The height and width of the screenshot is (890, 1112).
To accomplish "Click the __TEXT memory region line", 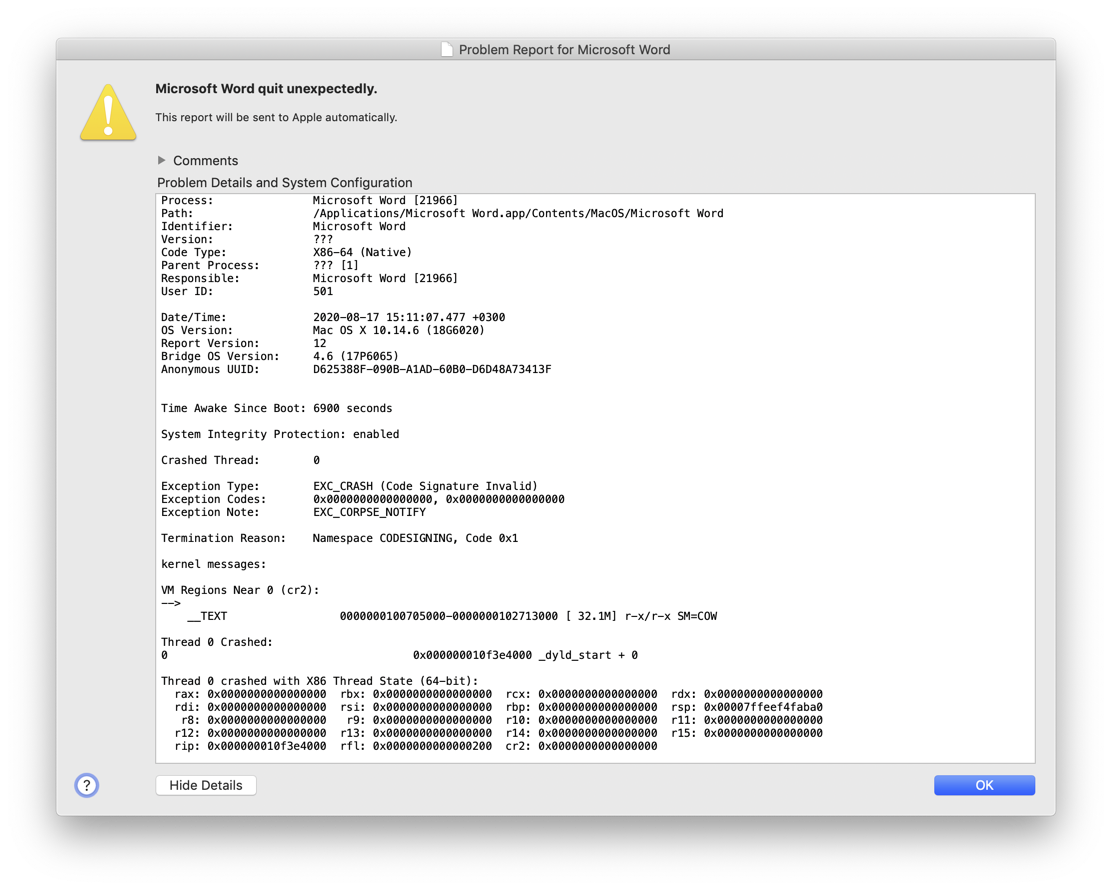I will (x=452, y=616).
